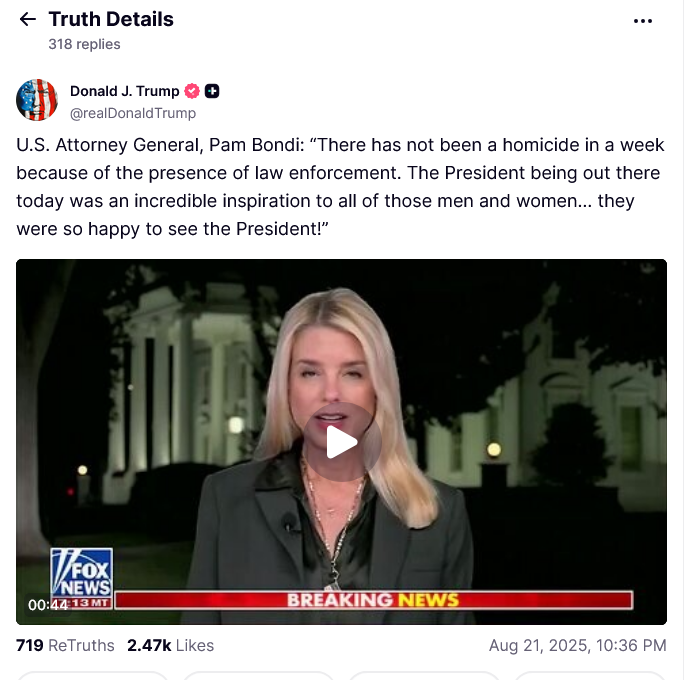This screenshot has height=680, width=690.
Task: Open the three-dot more options menu
Action: point(643,21)
